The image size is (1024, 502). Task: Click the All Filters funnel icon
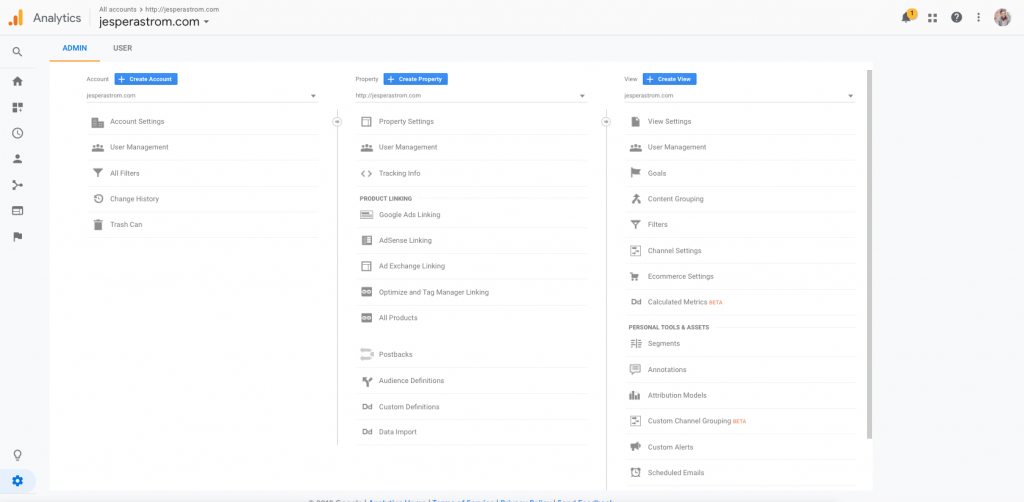pyautogui.click(x=98, y=174)
